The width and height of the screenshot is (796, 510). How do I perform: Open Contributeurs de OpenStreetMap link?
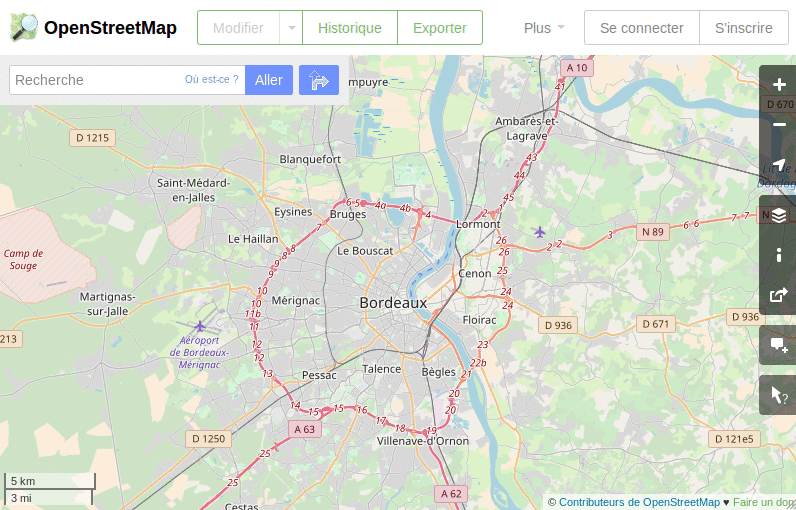[639, 502]
